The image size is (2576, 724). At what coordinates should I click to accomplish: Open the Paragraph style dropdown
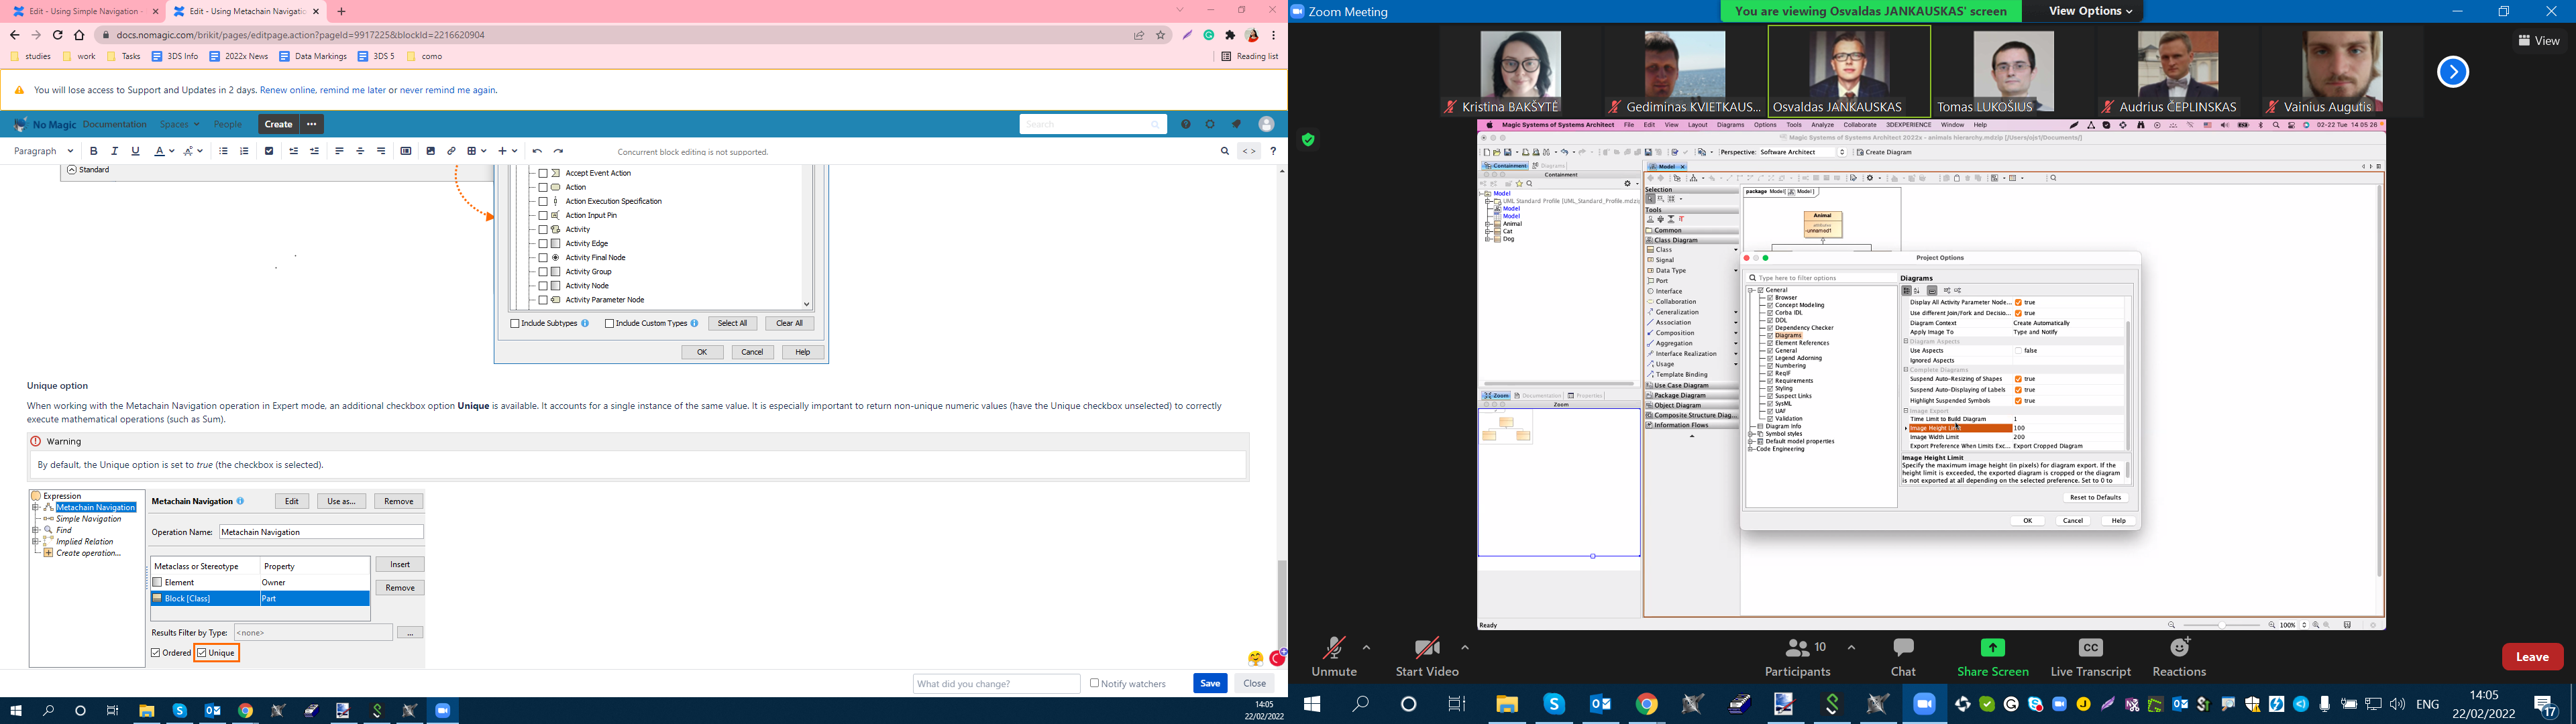pos(44,151)
